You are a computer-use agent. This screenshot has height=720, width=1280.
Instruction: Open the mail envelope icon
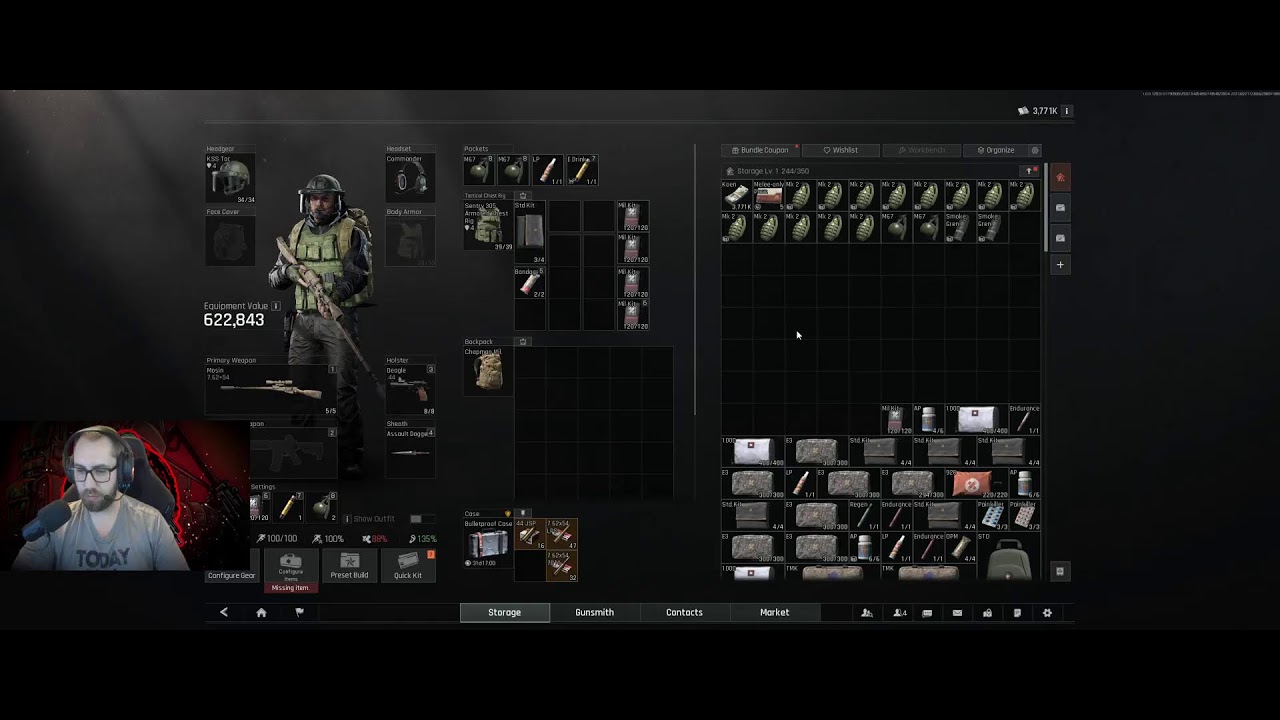coord(957,613)
